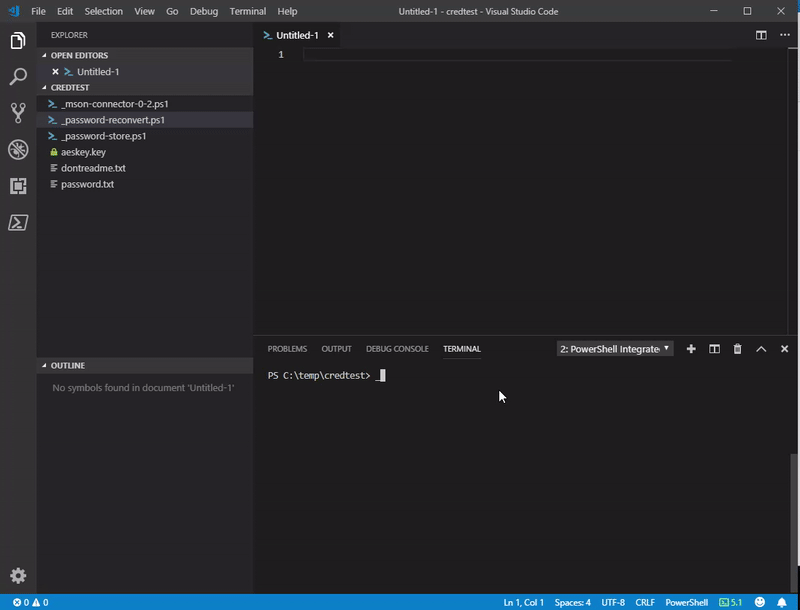Maximize the panel with the chevron icon
The height and width of the screenshot is (610, 800).
[762, 348]
